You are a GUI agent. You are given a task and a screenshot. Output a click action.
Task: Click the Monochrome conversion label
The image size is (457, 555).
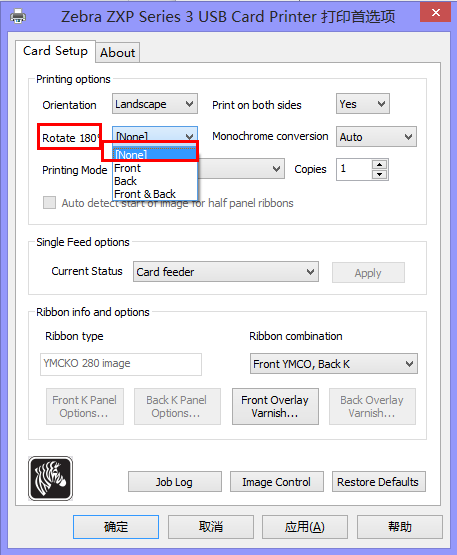pos(270,136)
